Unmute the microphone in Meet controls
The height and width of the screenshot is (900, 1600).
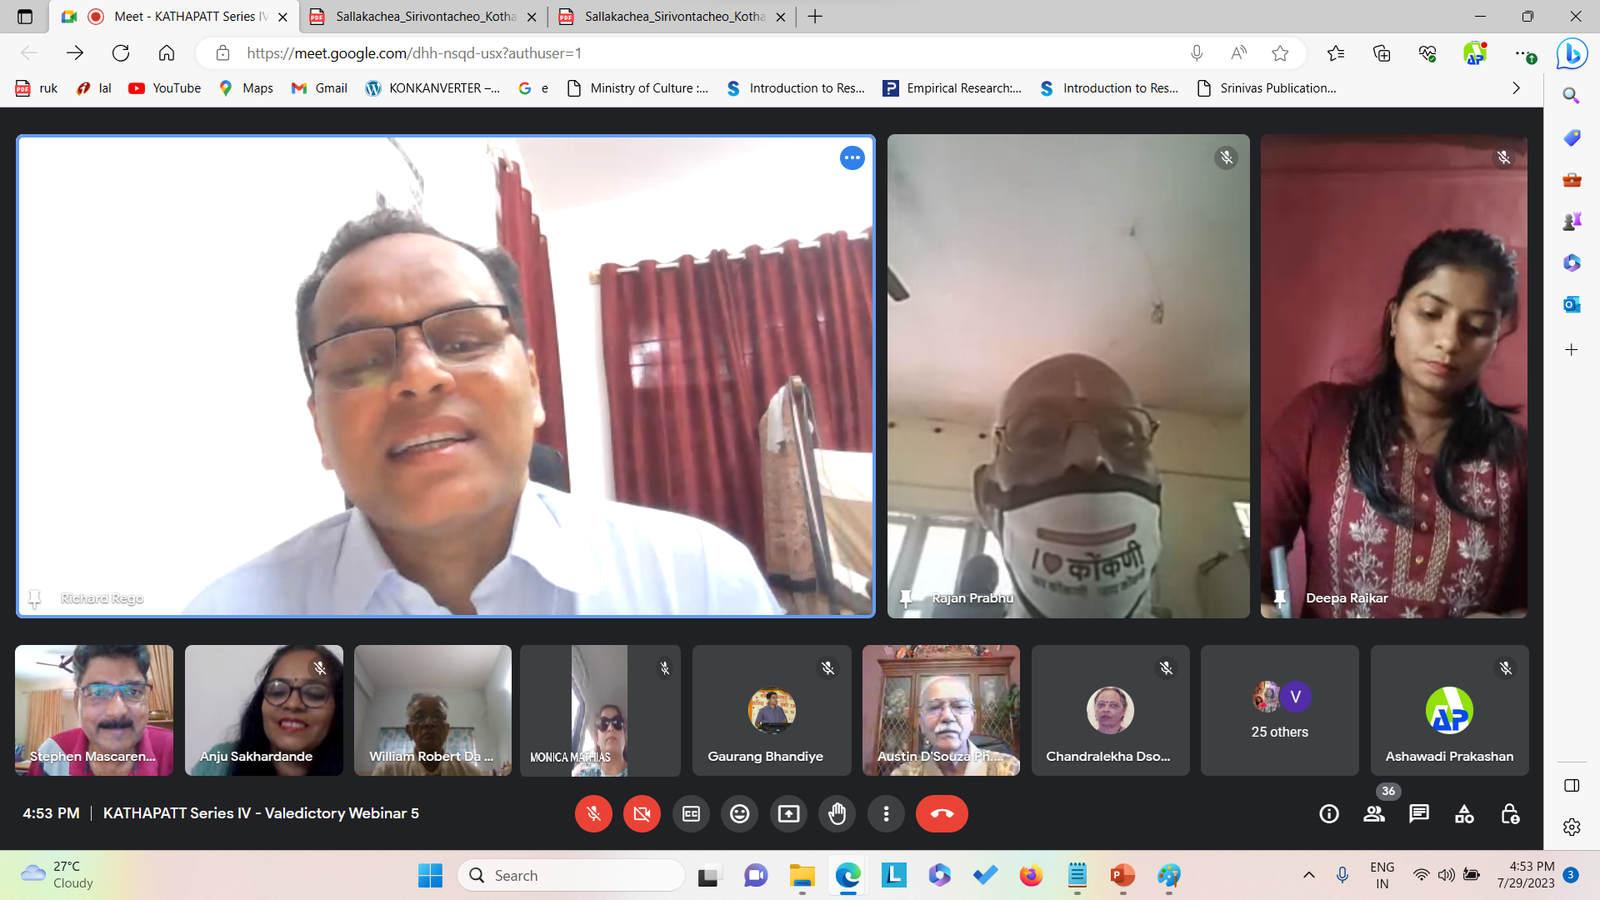(x=593, y=814)
